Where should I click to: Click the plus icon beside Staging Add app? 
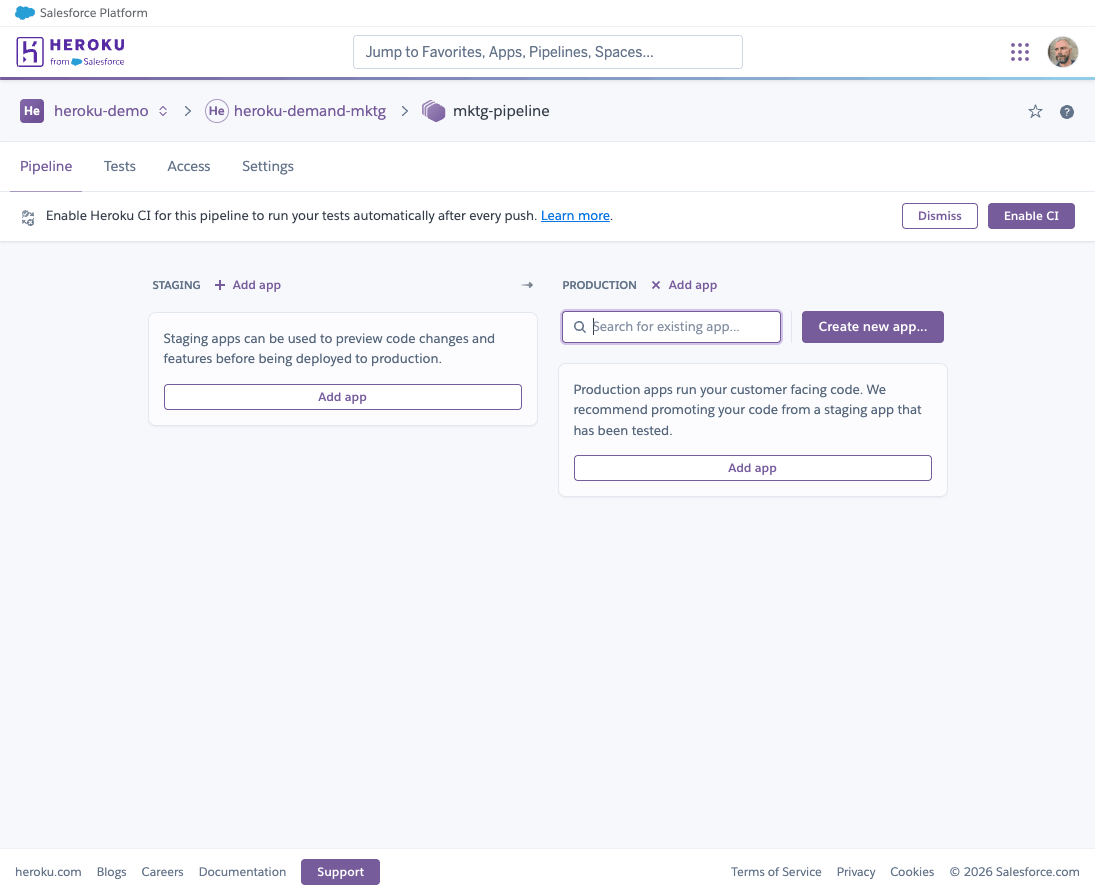[219, 285]
